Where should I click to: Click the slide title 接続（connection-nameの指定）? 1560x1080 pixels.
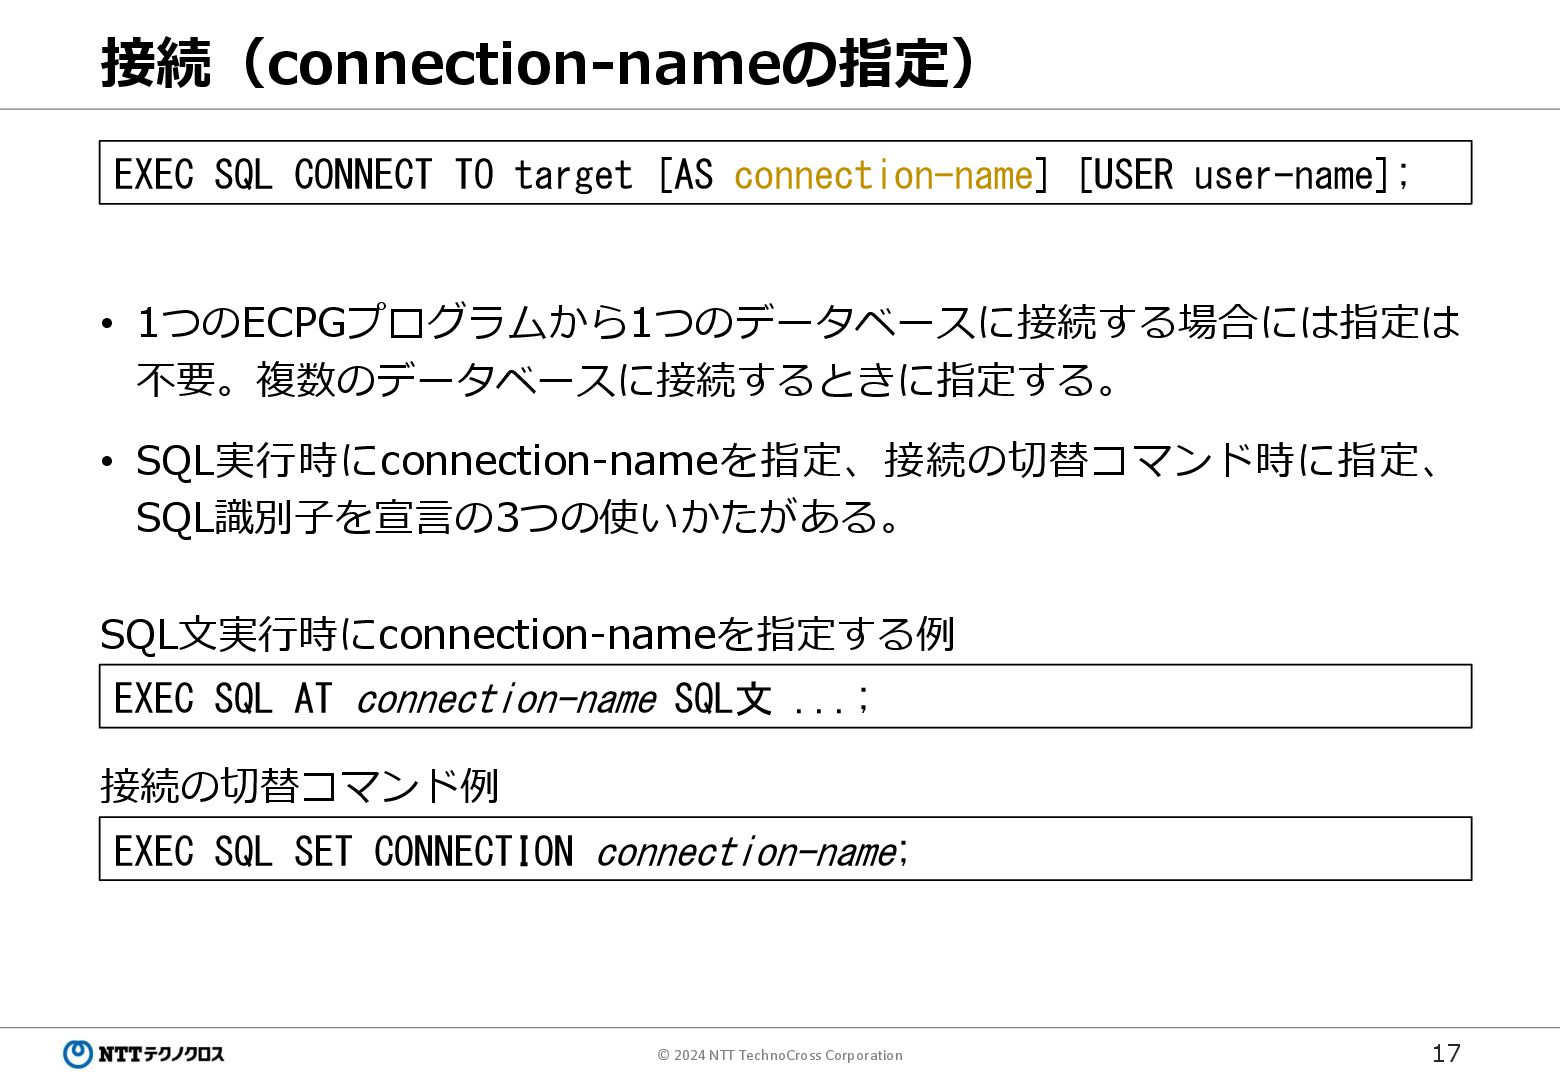click(539, 63)
